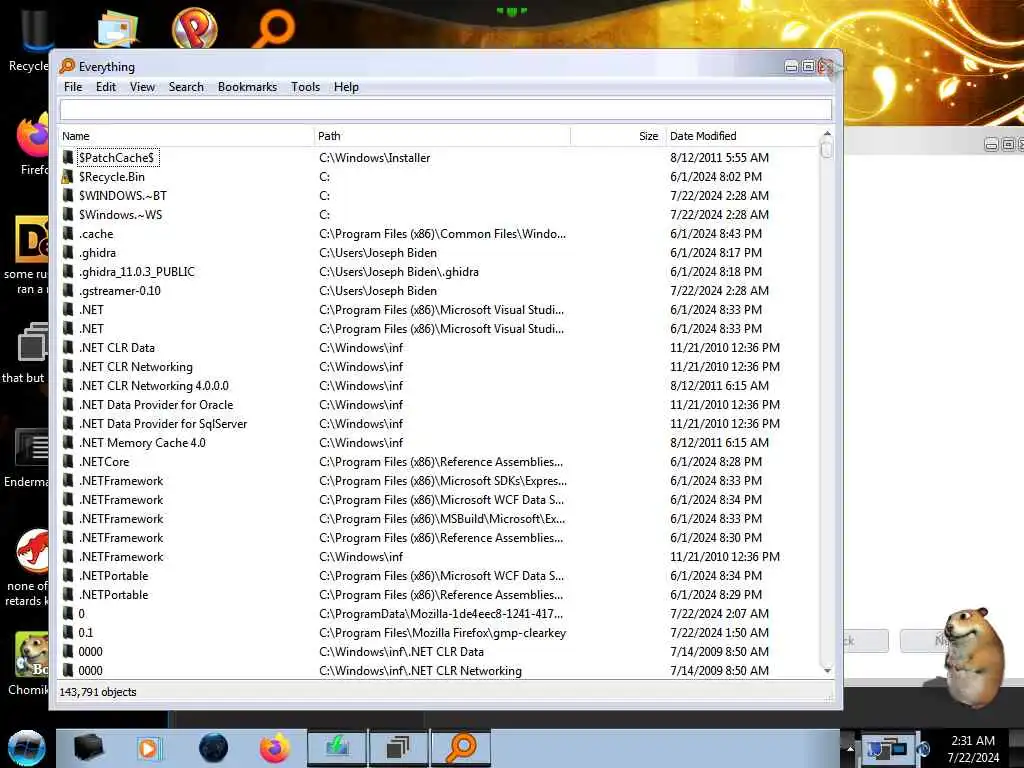Click path C:\Program Files\Mozilla Firefox\gmp-clearkey

tap(443, 632)
